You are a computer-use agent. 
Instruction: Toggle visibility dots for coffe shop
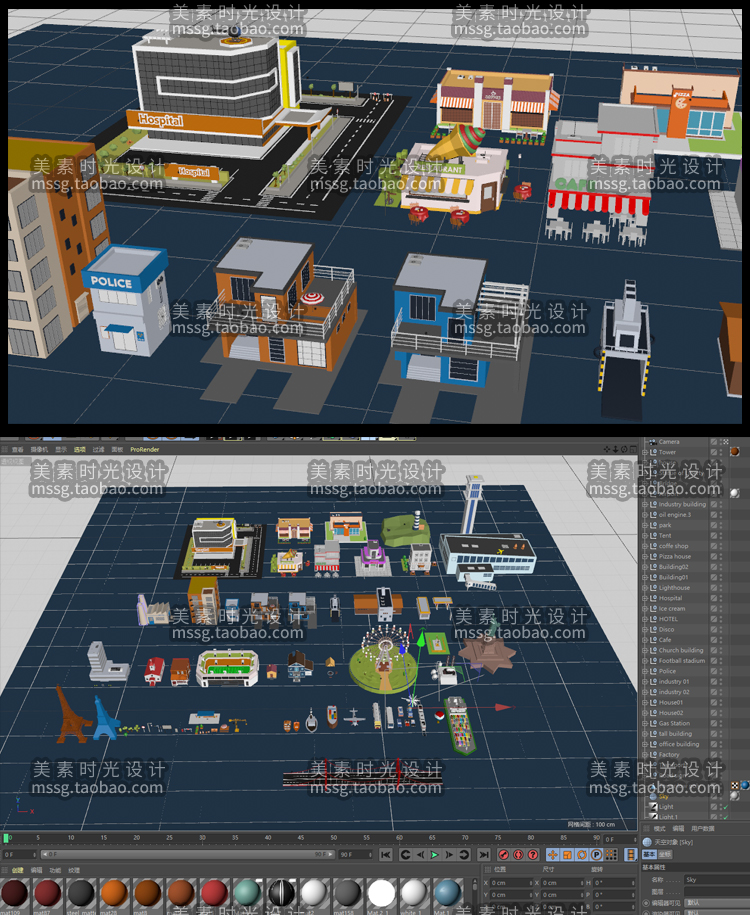point(721,546)
